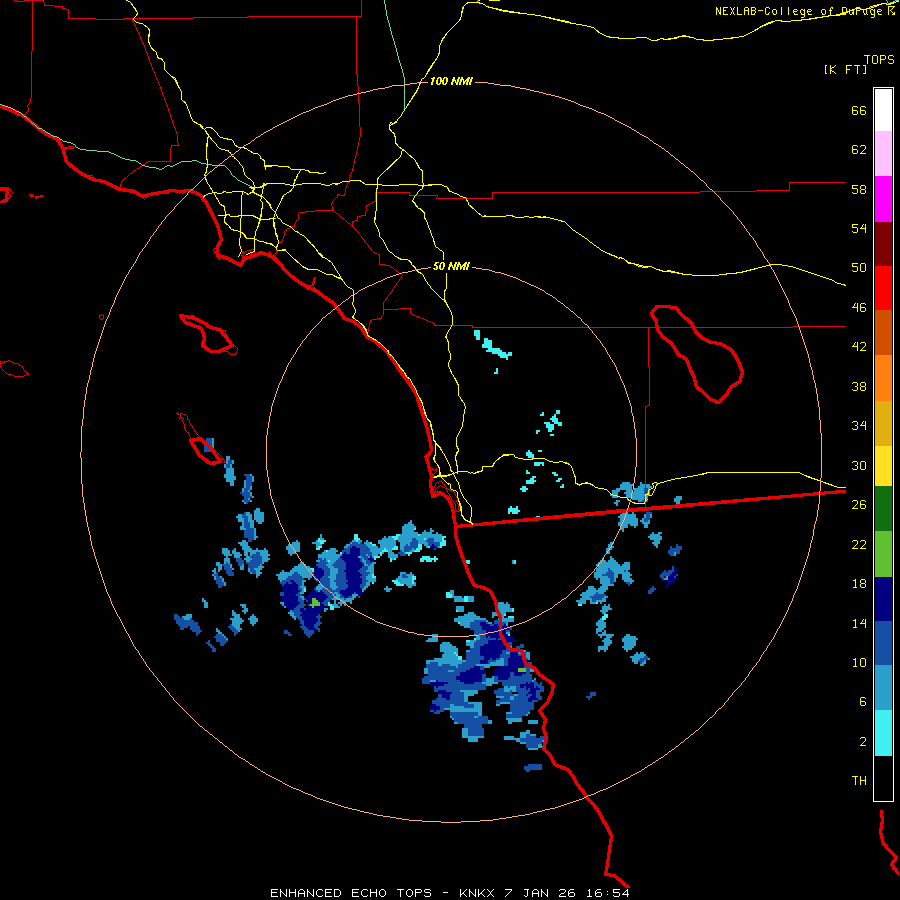Click the legend value "46"
The width and height of the screenshot is (900, 900).
click(859, 307)
